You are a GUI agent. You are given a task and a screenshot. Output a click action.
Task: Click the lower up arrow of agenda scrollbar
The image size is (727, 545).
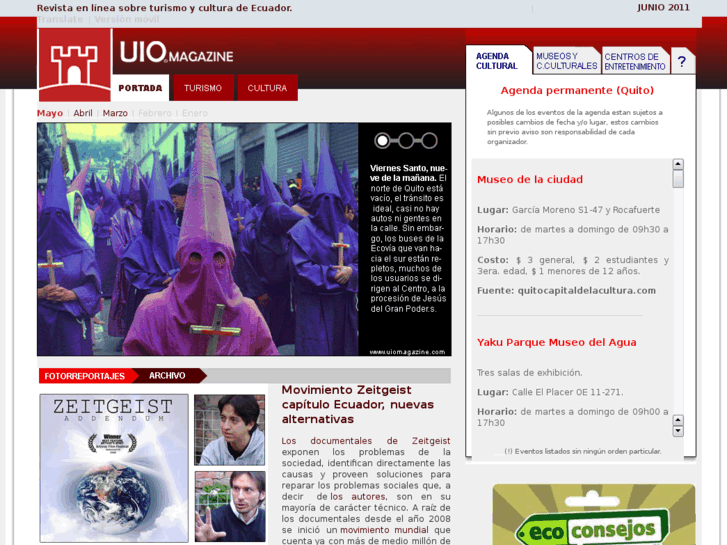click(678, 420)
